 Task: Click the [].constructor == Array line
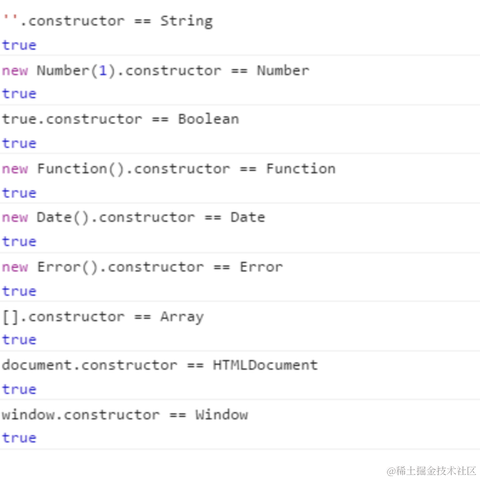click(x=103, y=317)
